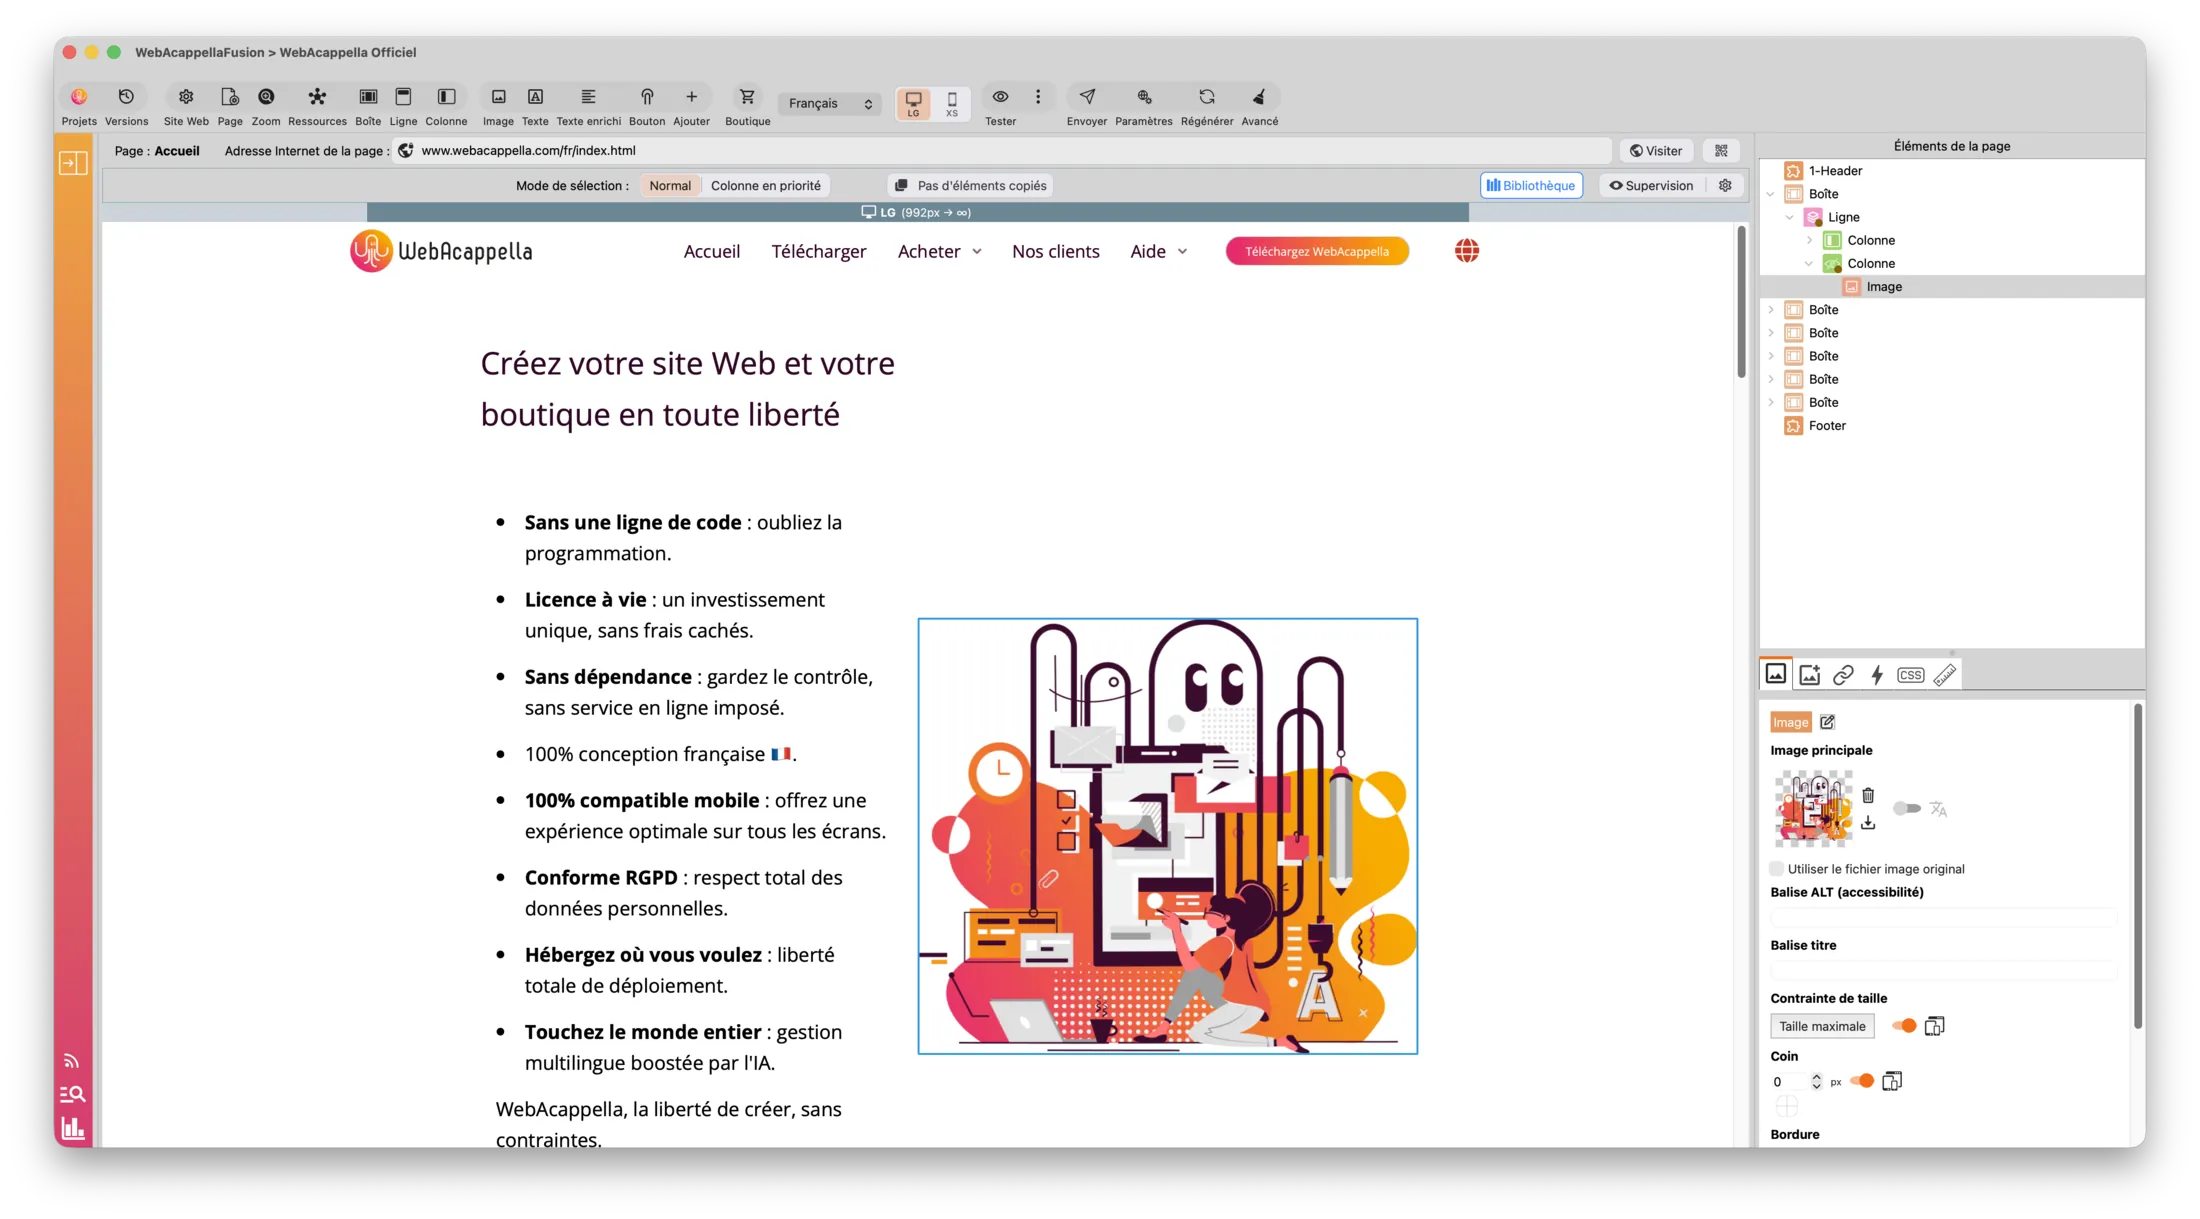
Task: Click responsive copy icon in Coin row
Action: pos(1891,1081)
